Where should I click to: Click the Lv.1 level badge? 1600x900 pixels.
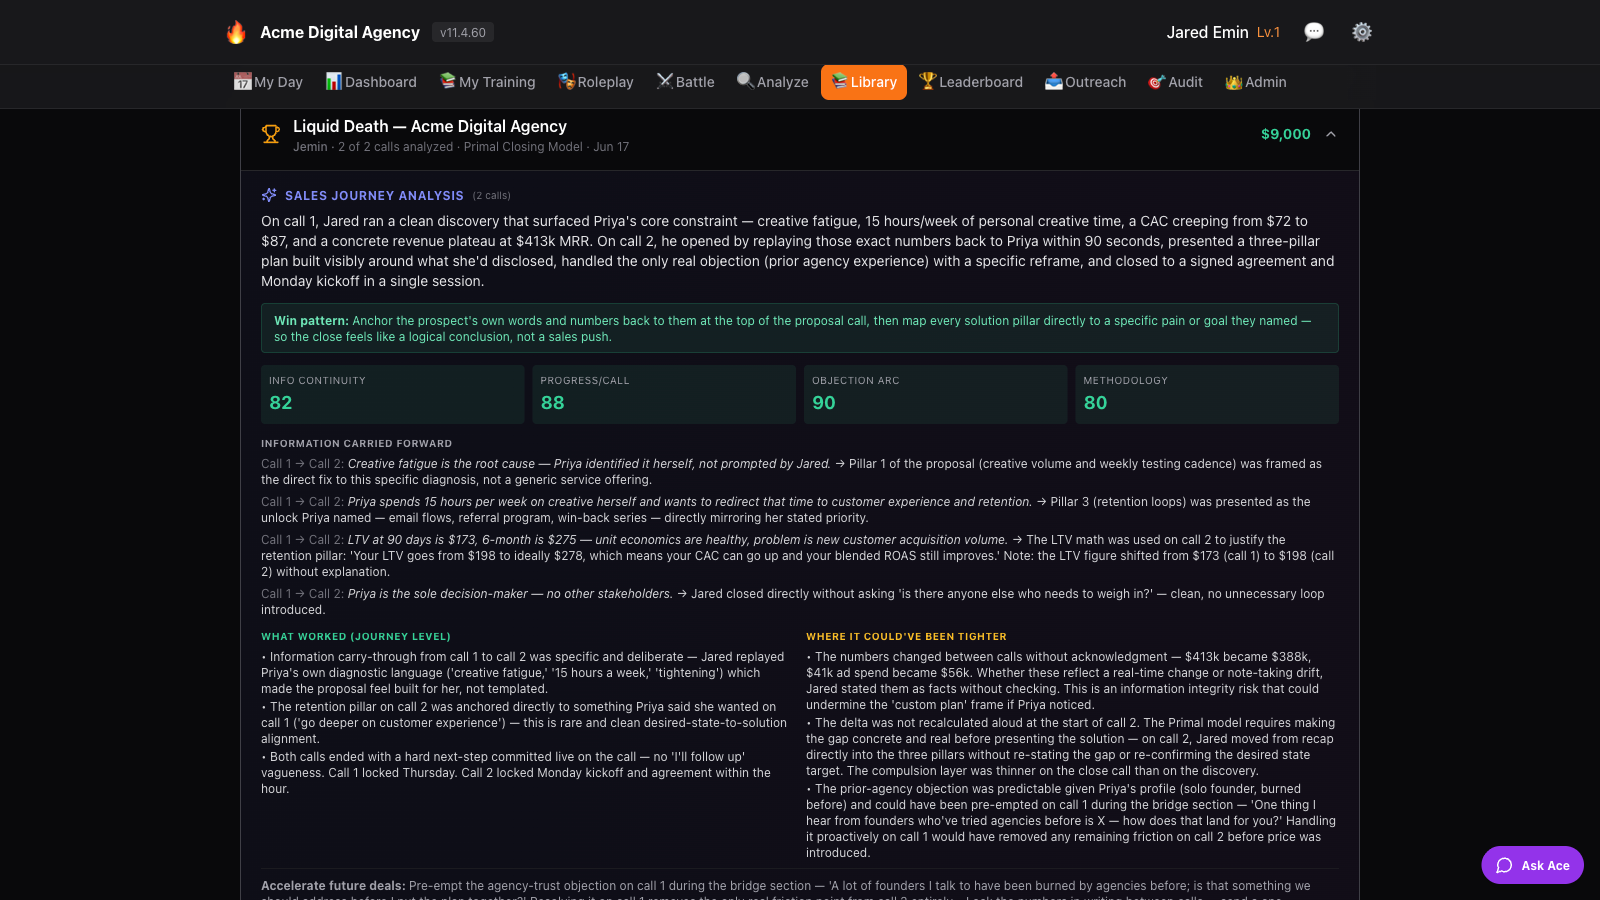1268,32
